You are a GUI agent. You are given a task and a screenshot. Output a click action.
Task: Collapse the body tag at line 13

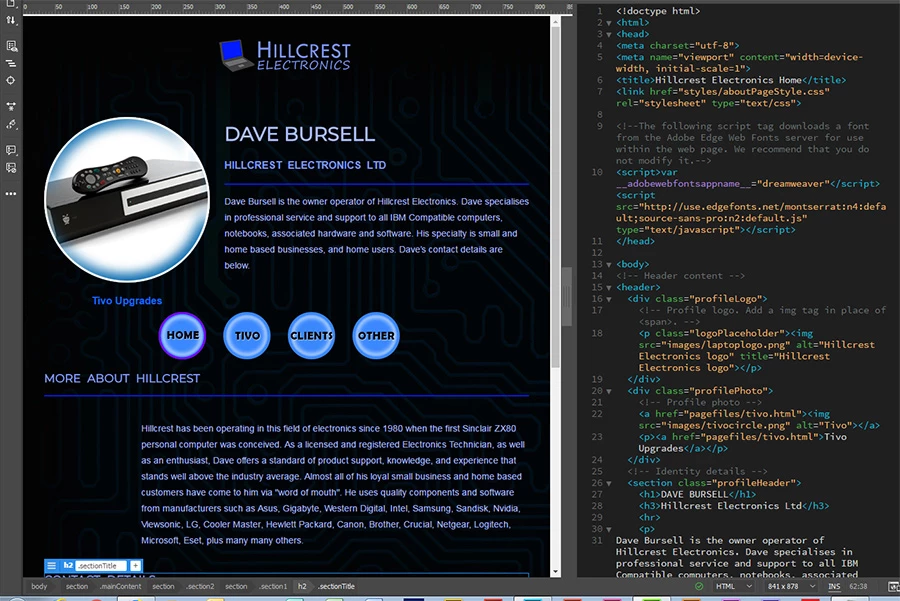[x=609, y=265]
